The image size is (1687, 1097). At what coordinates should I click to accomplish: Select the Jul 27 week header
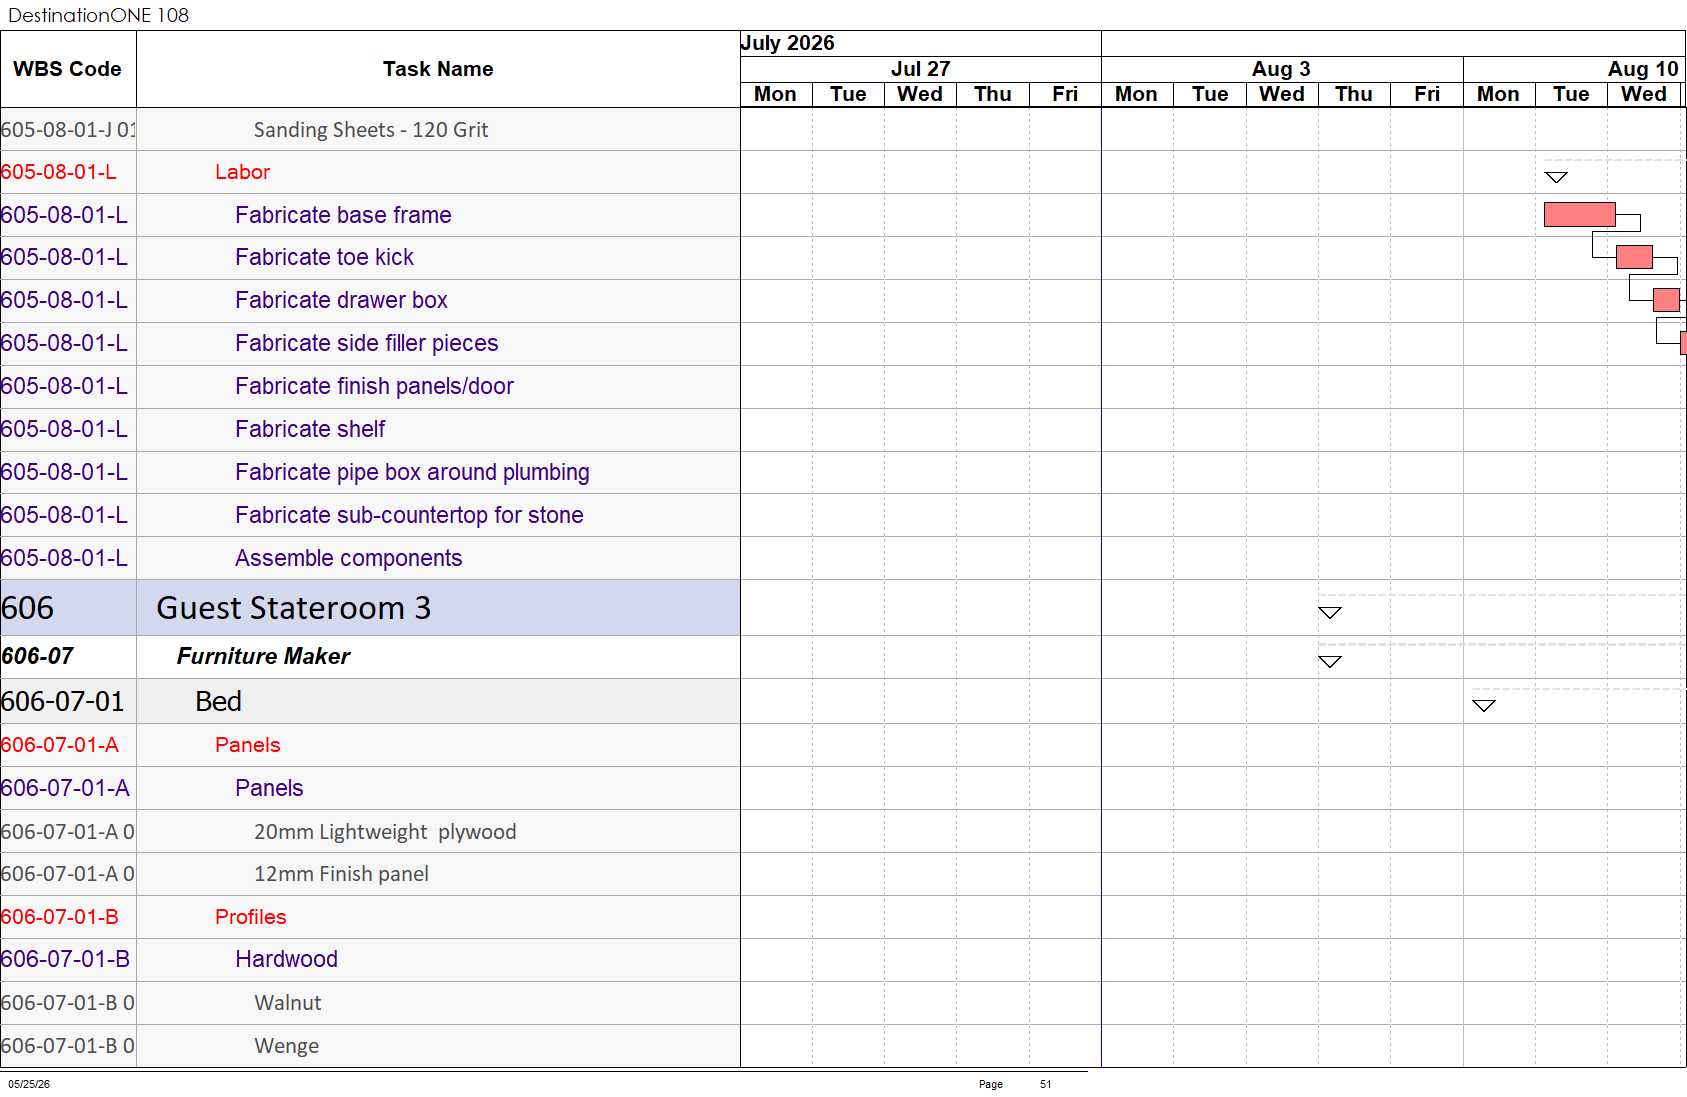click(x=920, y=69)
